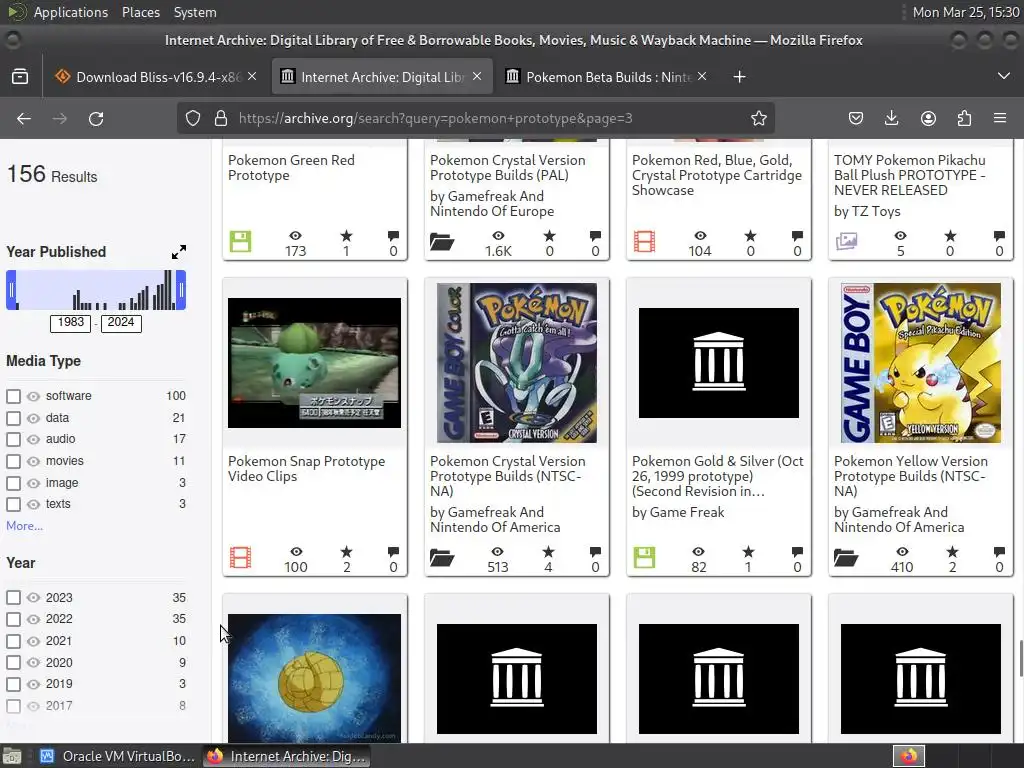
Task: Open tracking protection shield icon
Action: pyautogui.click(x=193, y=118)
